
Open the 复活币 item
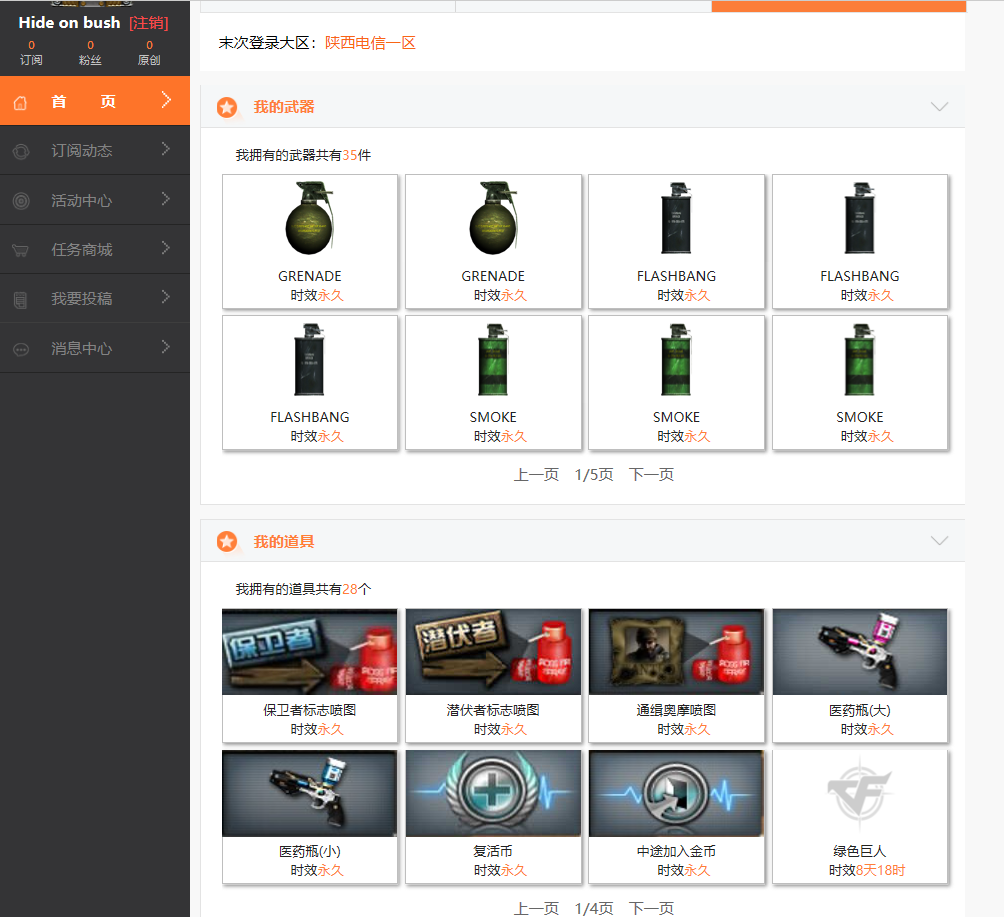(x=493, y=817)
